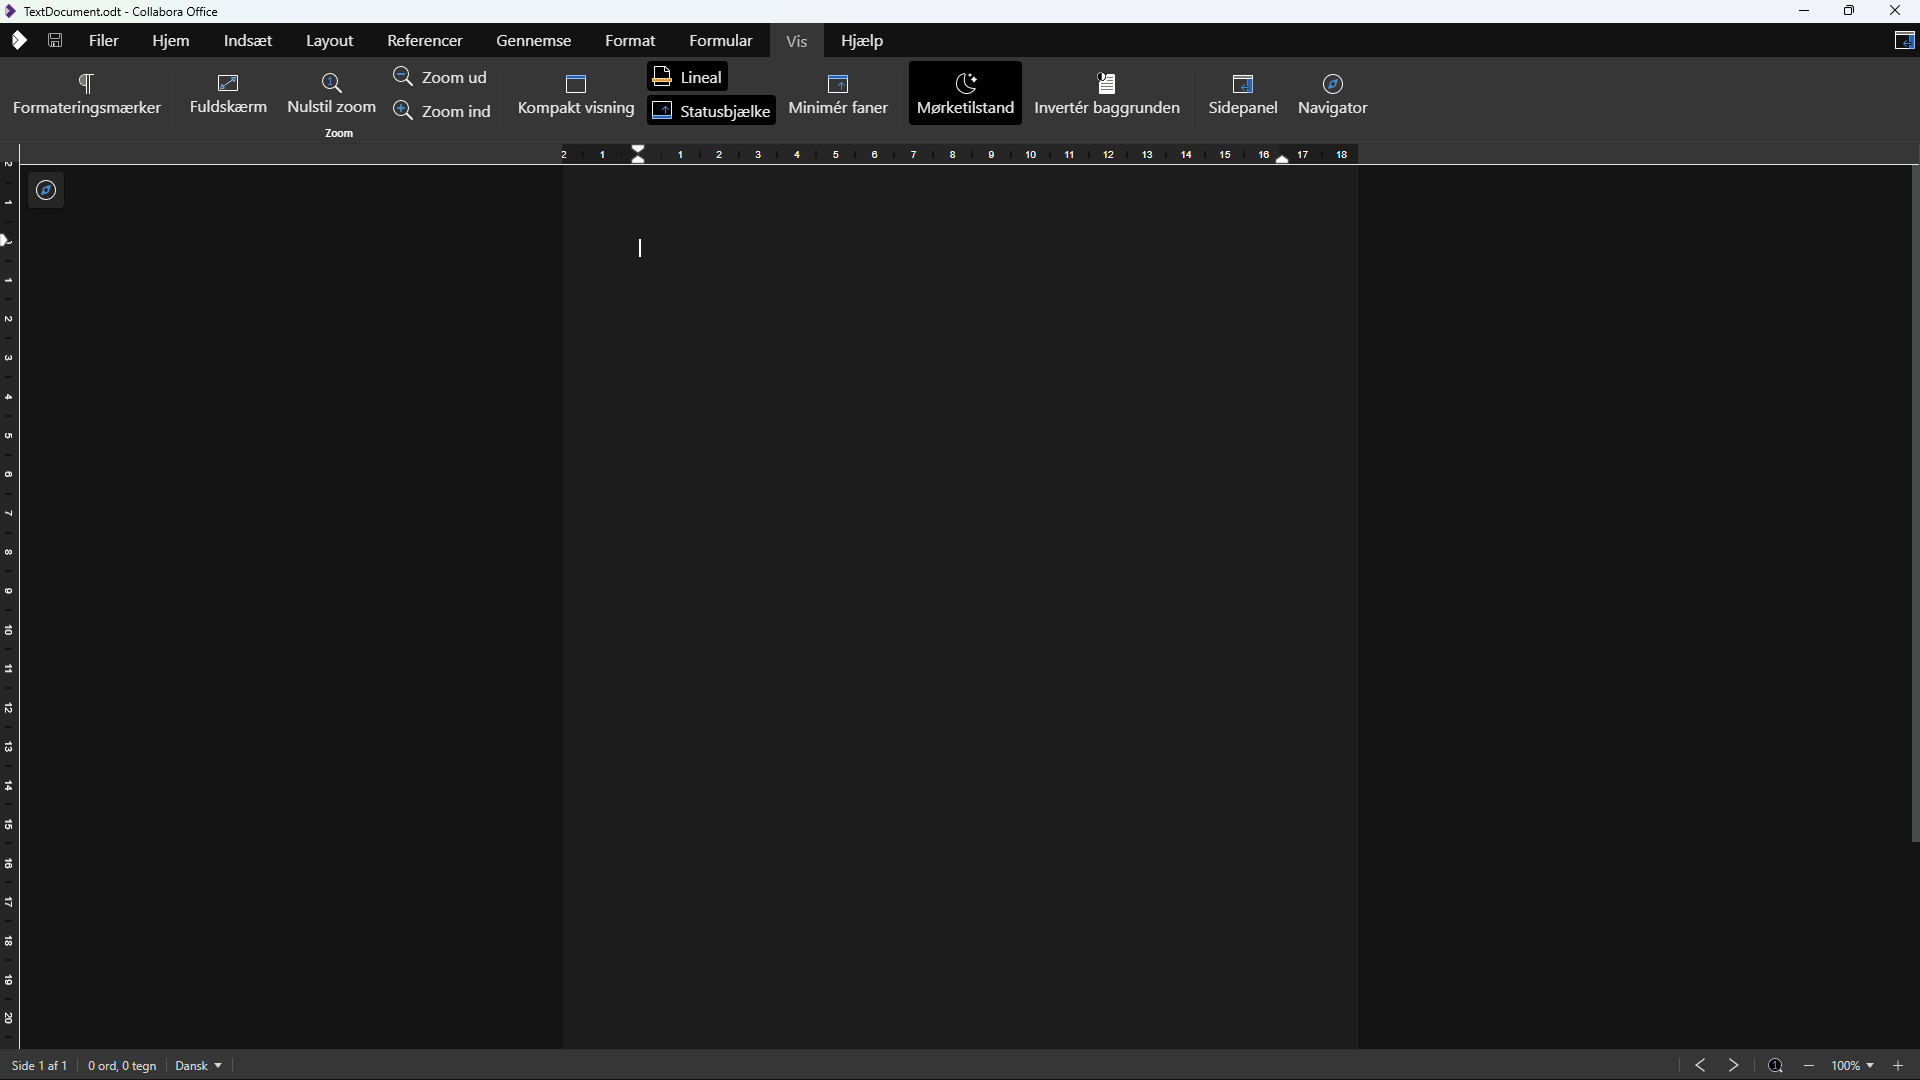This screenshot has height=1080, width=1920.
Task: Toggle Mørketilstand off
Action: pos(964,92)
